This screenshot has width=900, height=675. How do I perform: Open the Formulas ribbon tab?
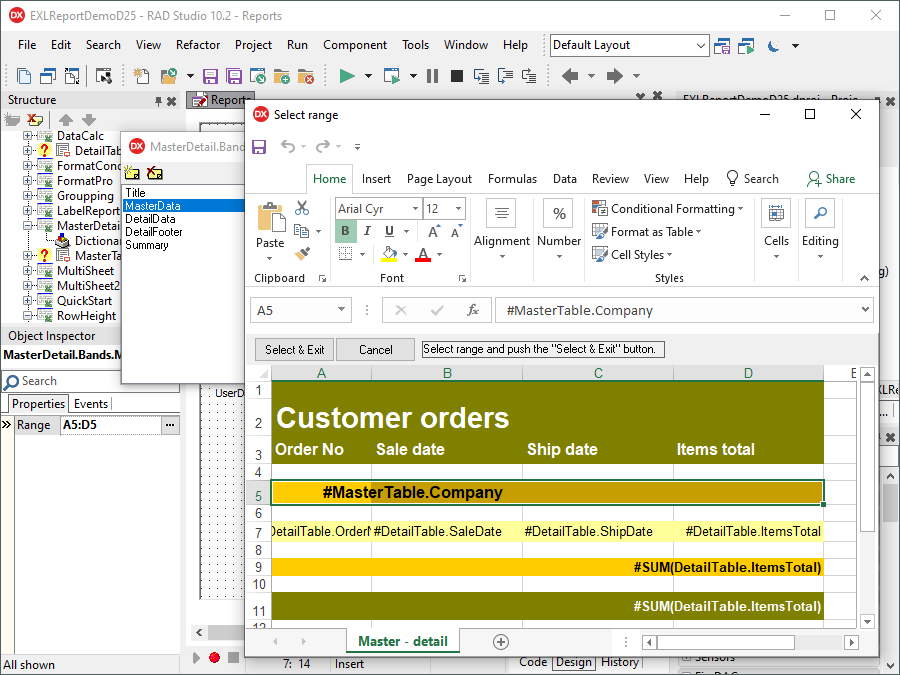click(512, 179)
